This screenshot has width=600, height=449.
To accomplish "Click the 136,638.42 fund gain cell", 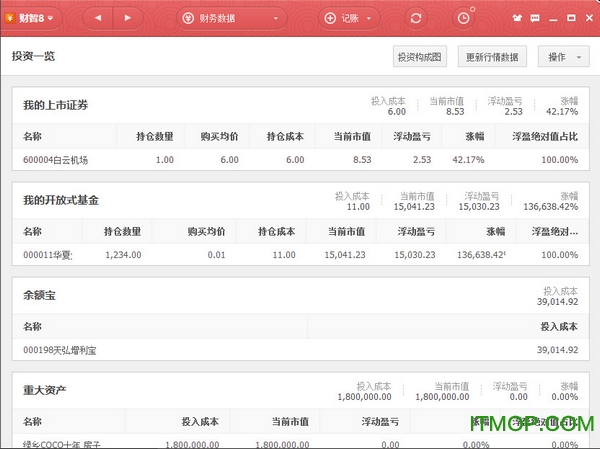I will (x=481, y=255).
